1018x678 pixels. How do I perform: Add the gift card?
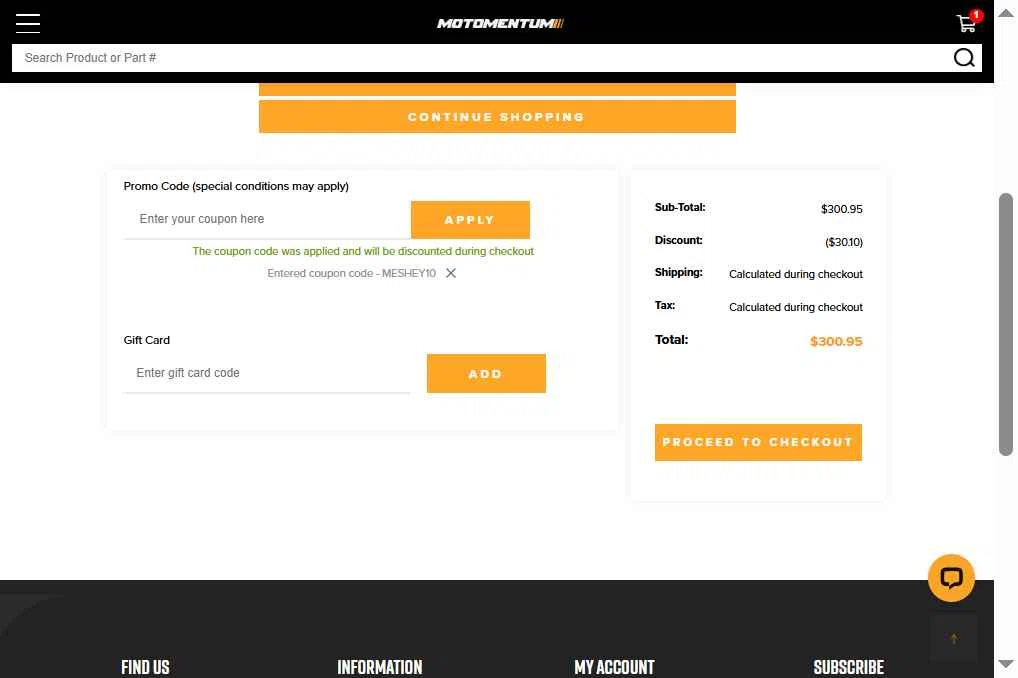pos(486,373)
